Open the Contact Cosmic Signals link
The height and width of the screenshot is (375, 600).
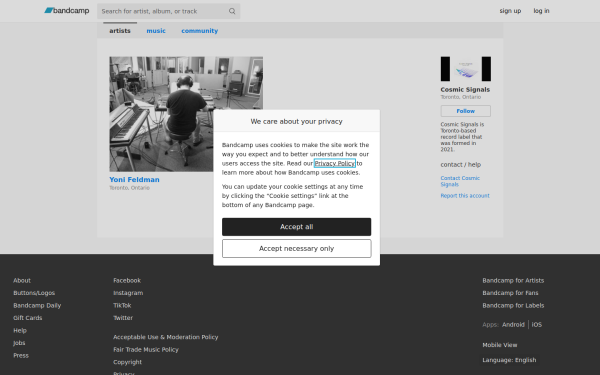460,181
